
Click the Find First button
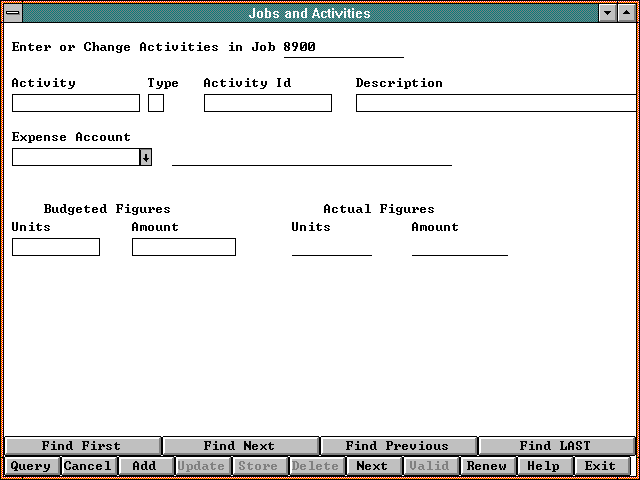(x=82, y=446)
